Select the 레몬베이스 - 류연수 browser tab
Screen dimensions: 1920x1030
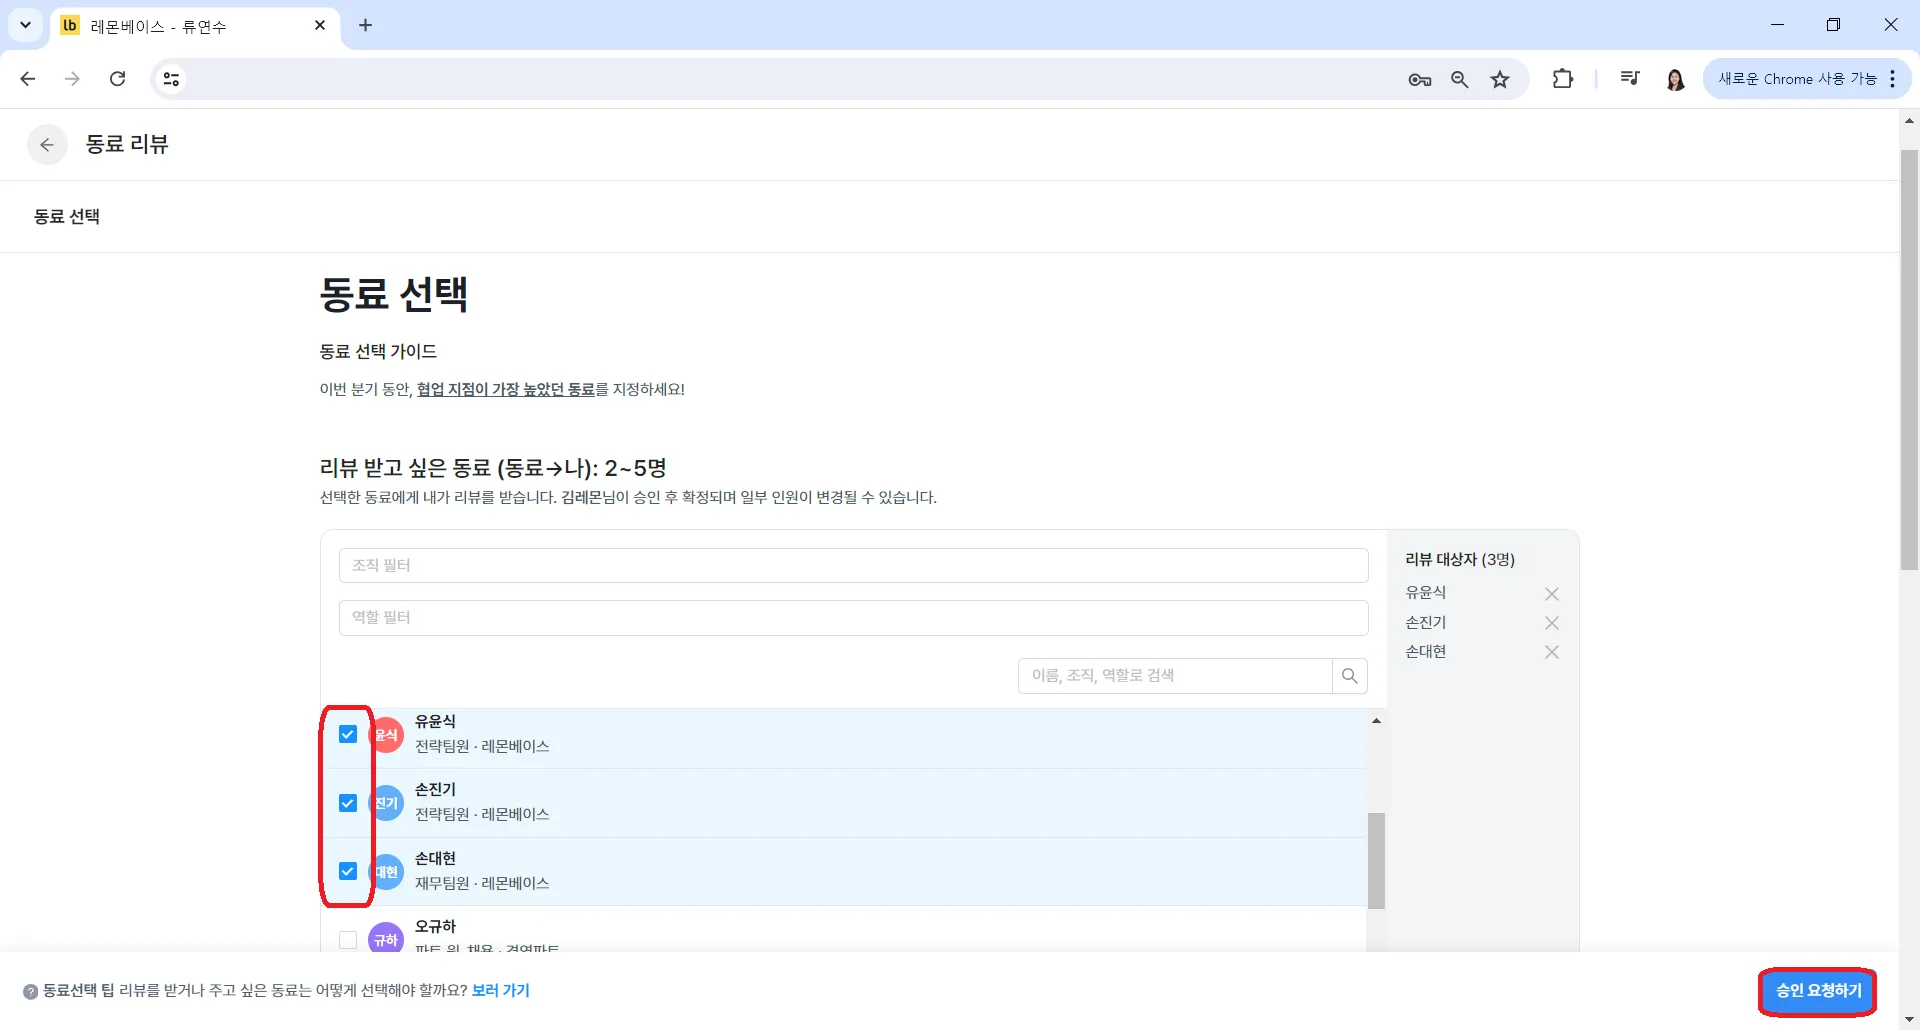tap(195, 26)
